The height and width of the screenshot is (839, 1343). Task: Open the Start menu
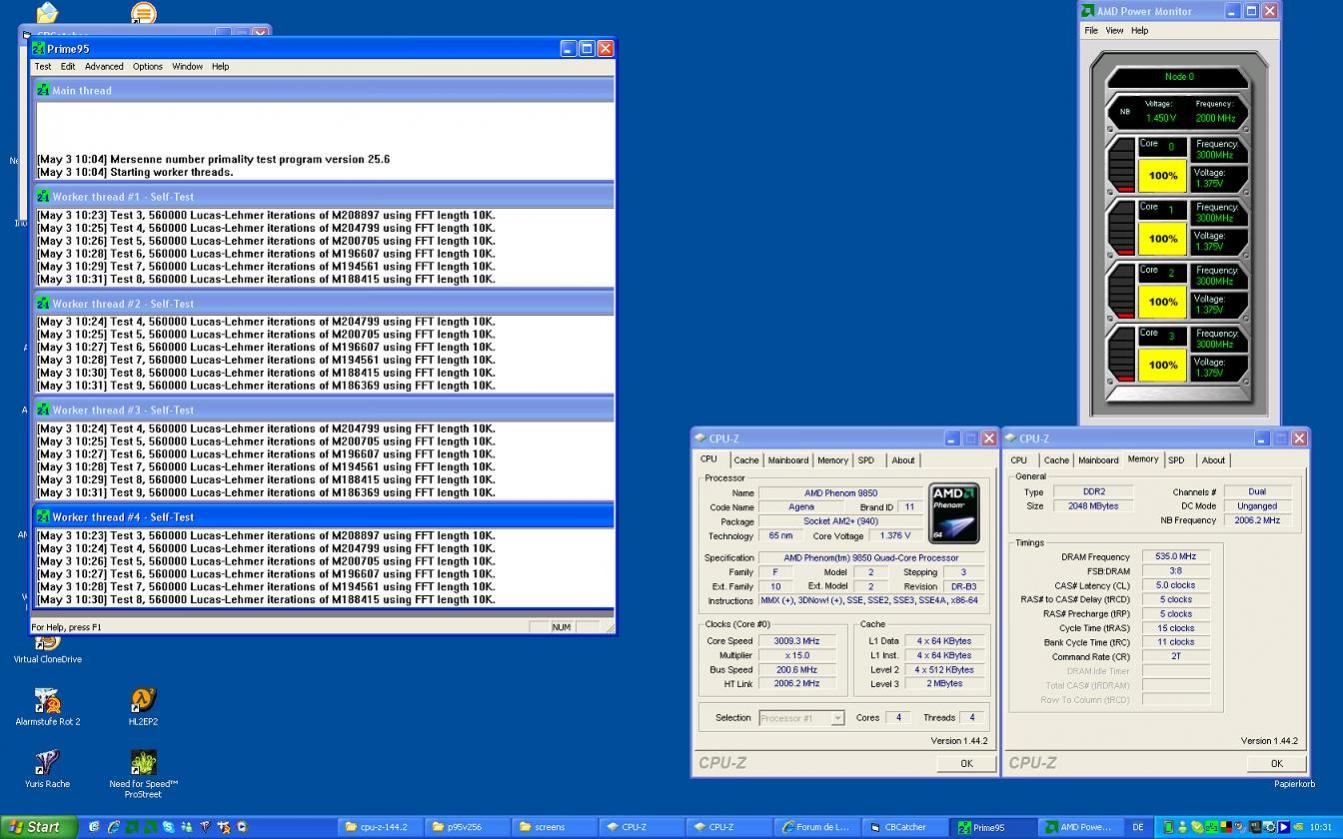pyautogui.click(x=38, y=827)
